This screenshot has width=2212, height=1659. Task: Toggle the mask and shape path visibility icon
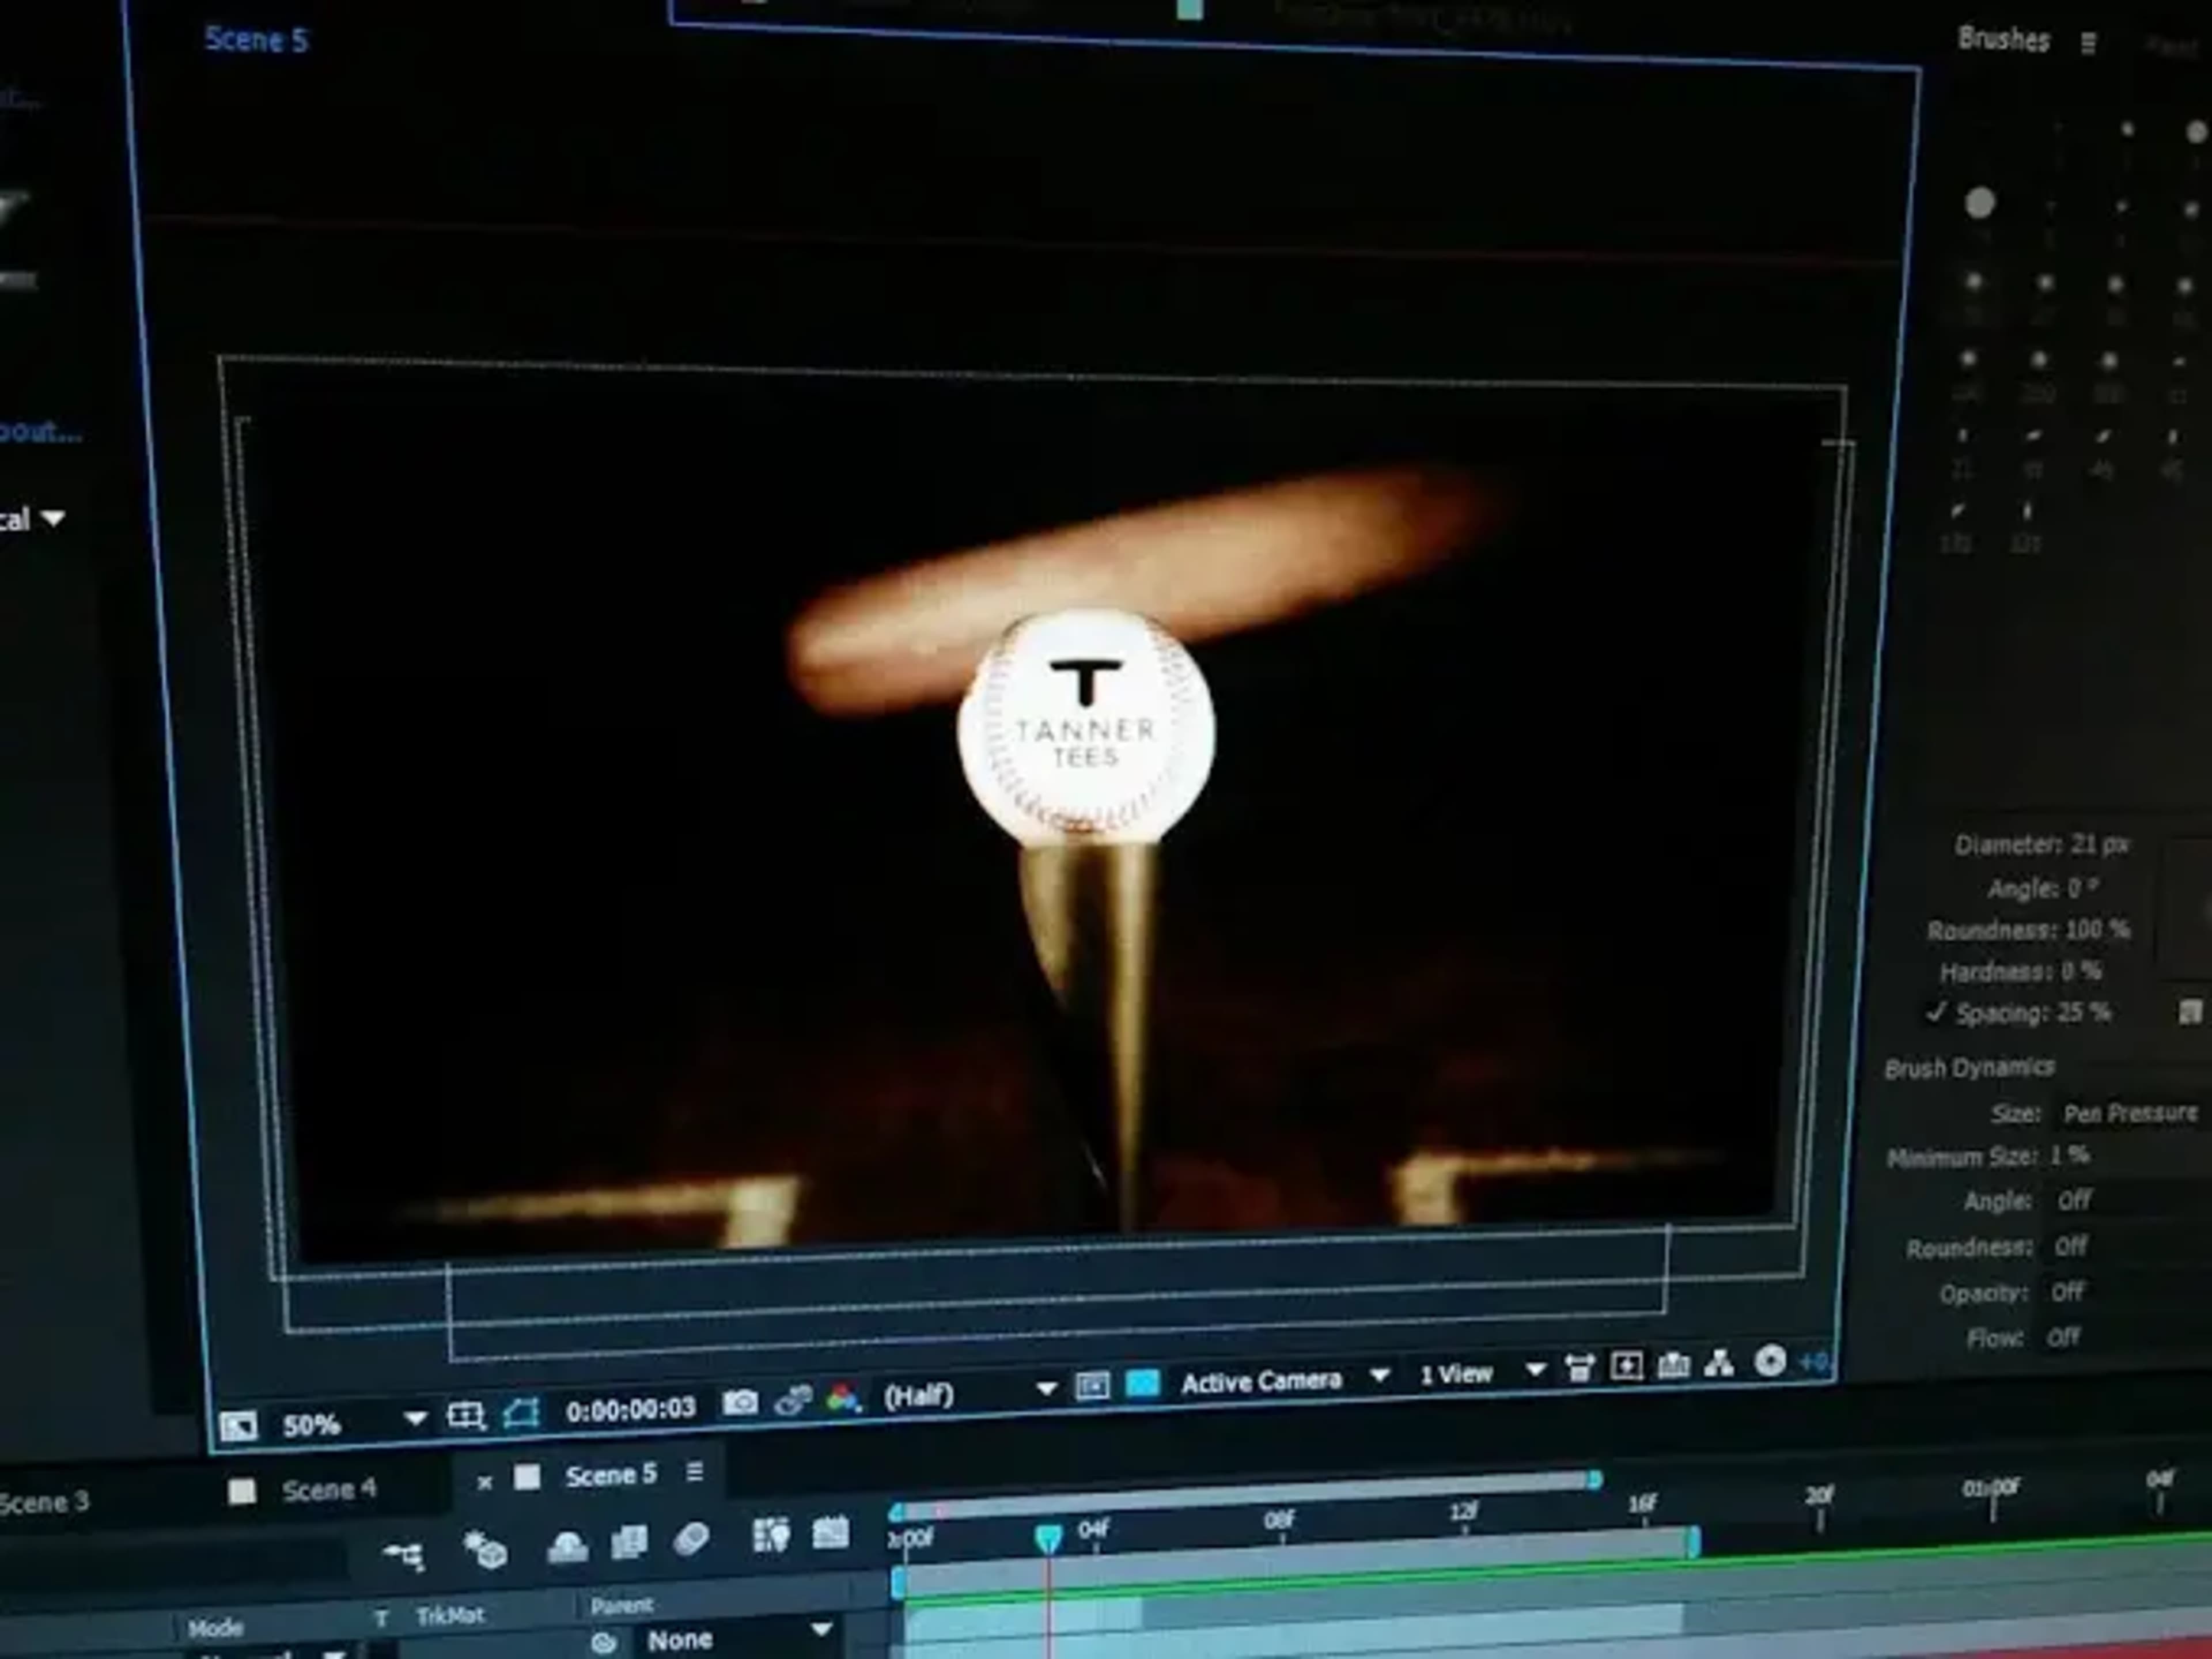521,1412
